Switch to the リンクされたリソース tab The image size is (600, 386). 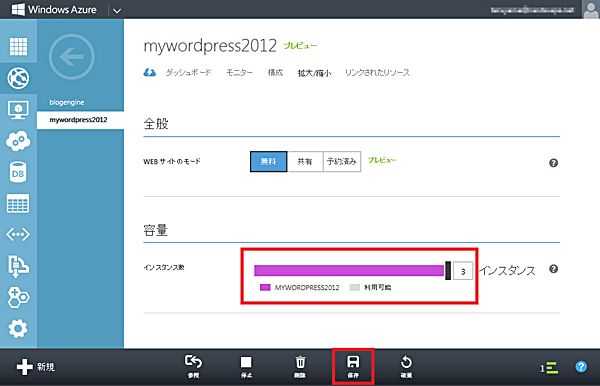pos(377,72)
